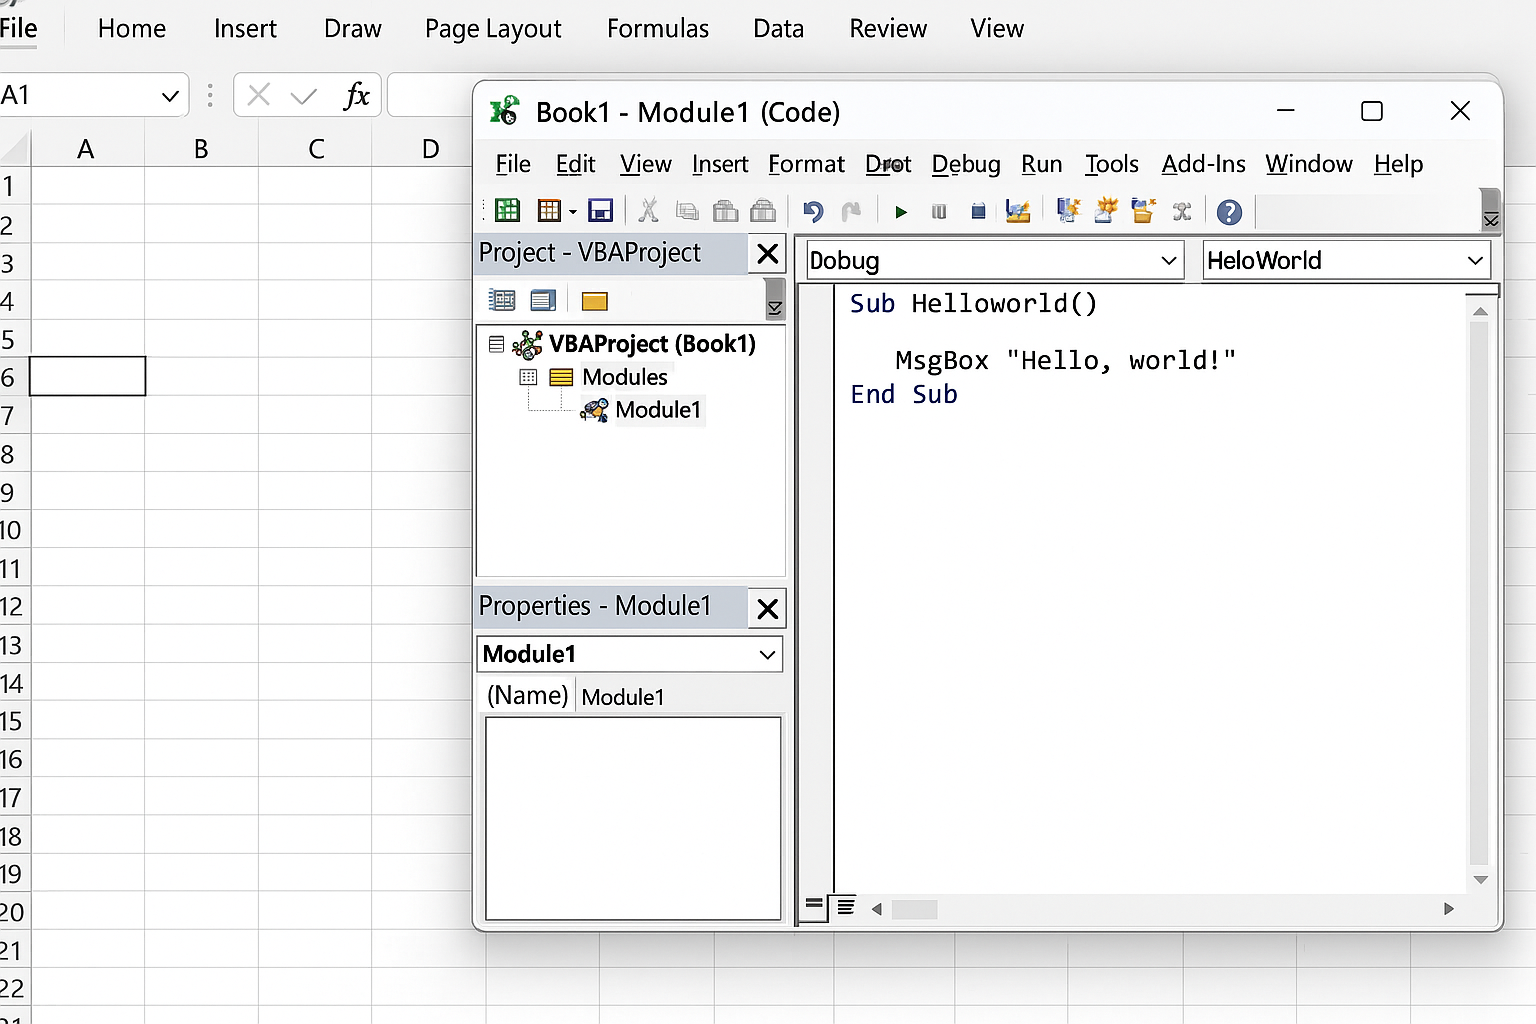Select Module1 in the project tree
Viewport: 1536px width, 1024px height.
(x=658, y=410)
